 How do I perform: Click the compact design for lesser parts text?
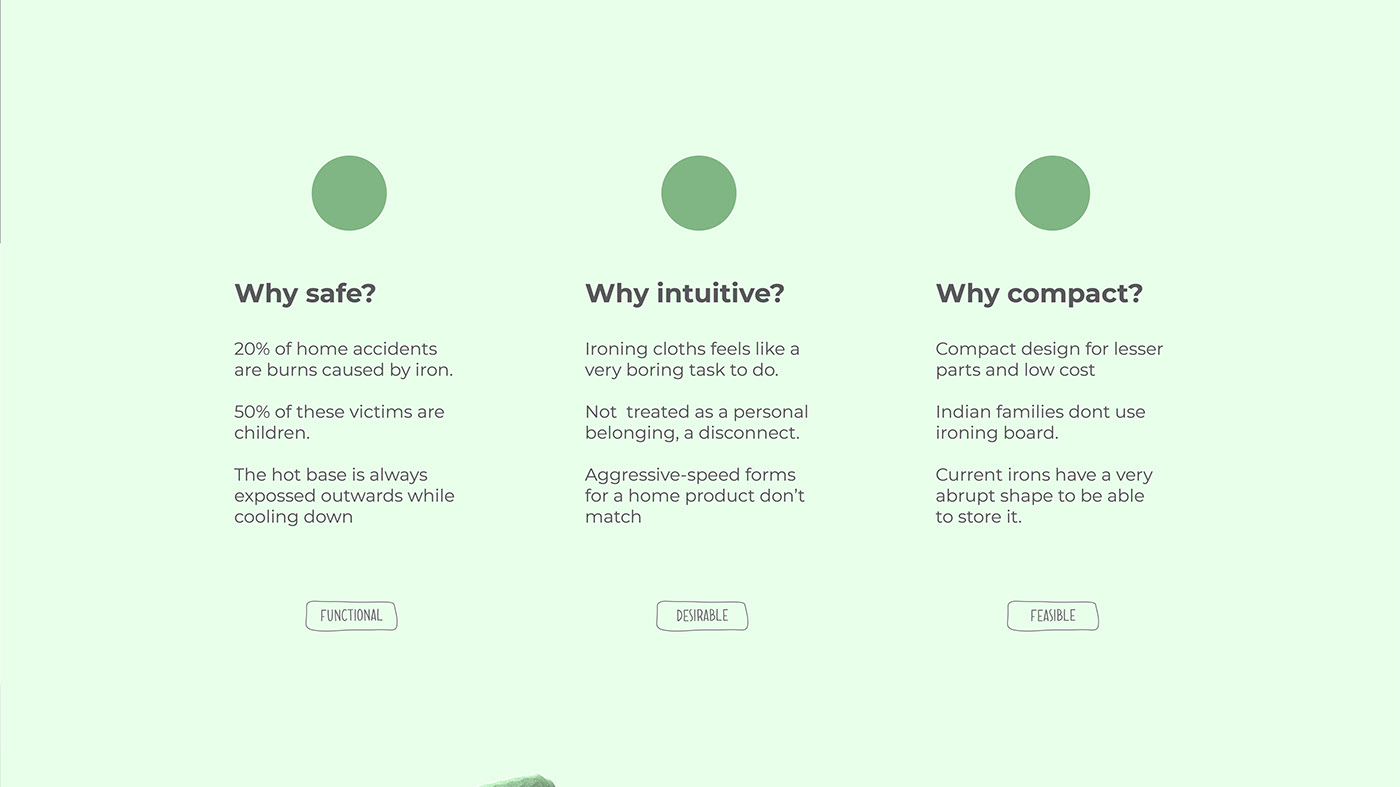(x=1049, y=359)
